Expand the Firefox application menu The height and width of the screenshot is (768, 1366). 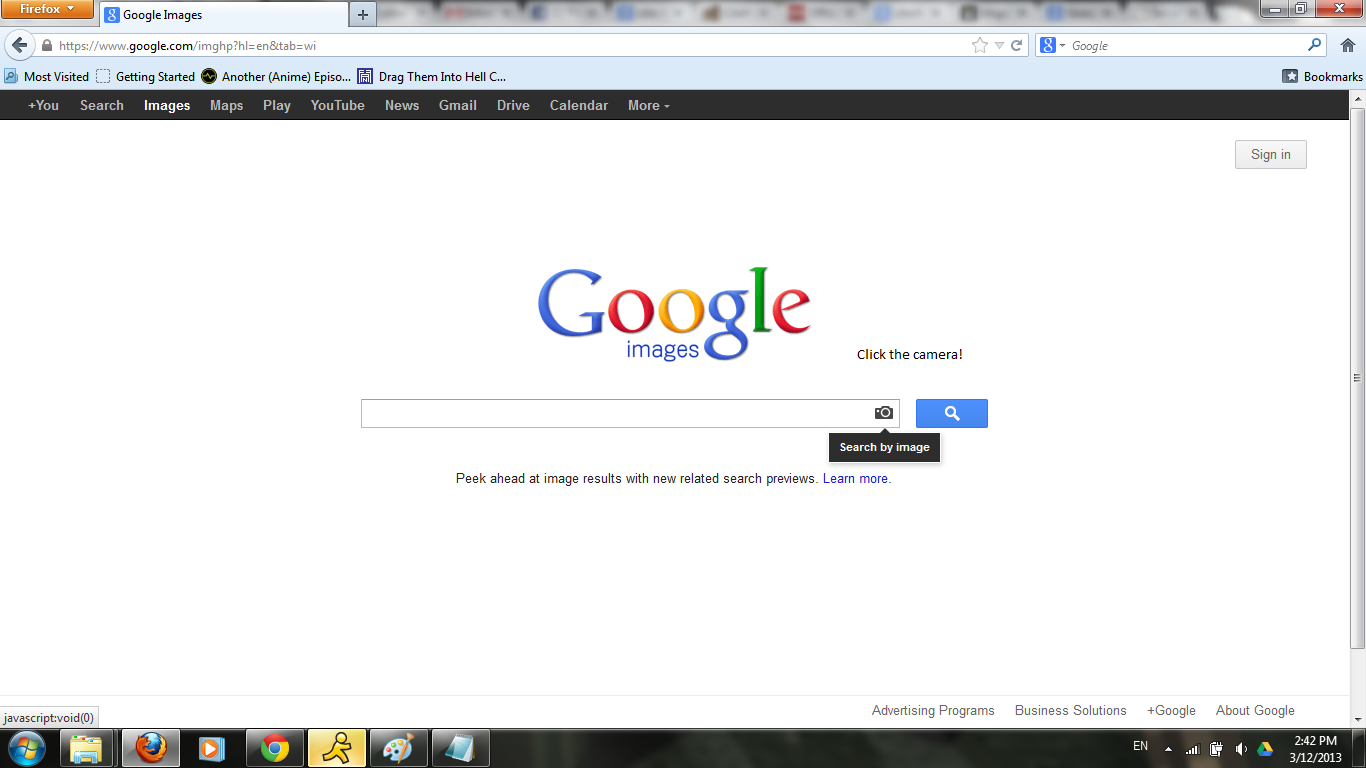(47, 9)
